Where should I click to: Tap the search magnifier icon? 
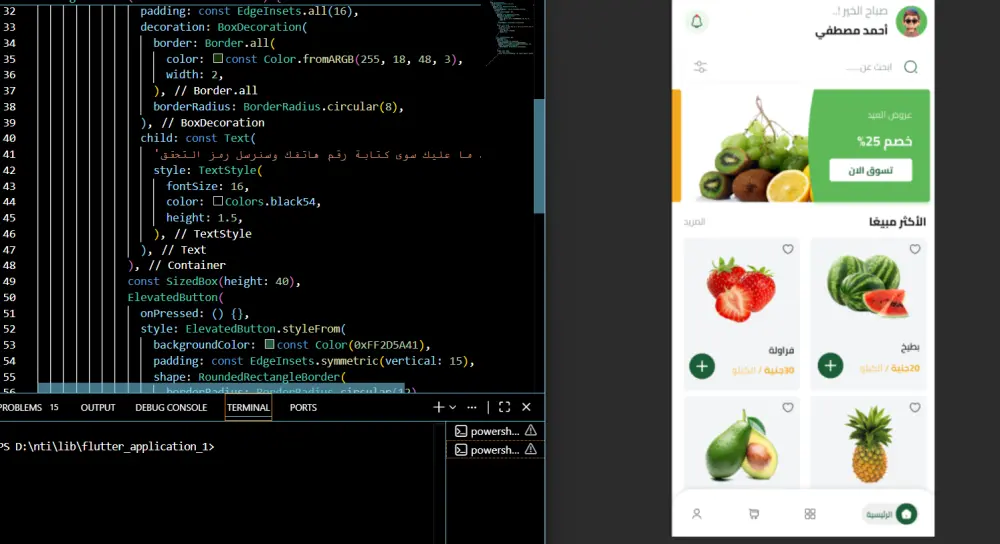coord(911,67)
